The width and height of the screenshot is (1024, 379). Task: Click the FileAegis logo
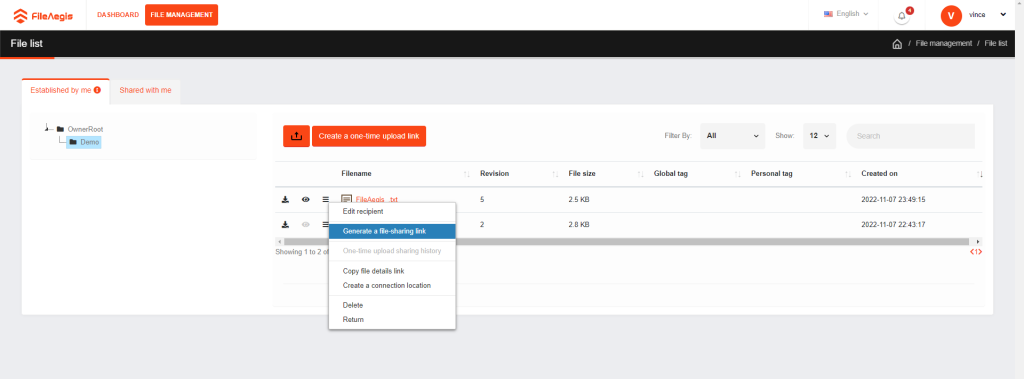coord(43,15)
